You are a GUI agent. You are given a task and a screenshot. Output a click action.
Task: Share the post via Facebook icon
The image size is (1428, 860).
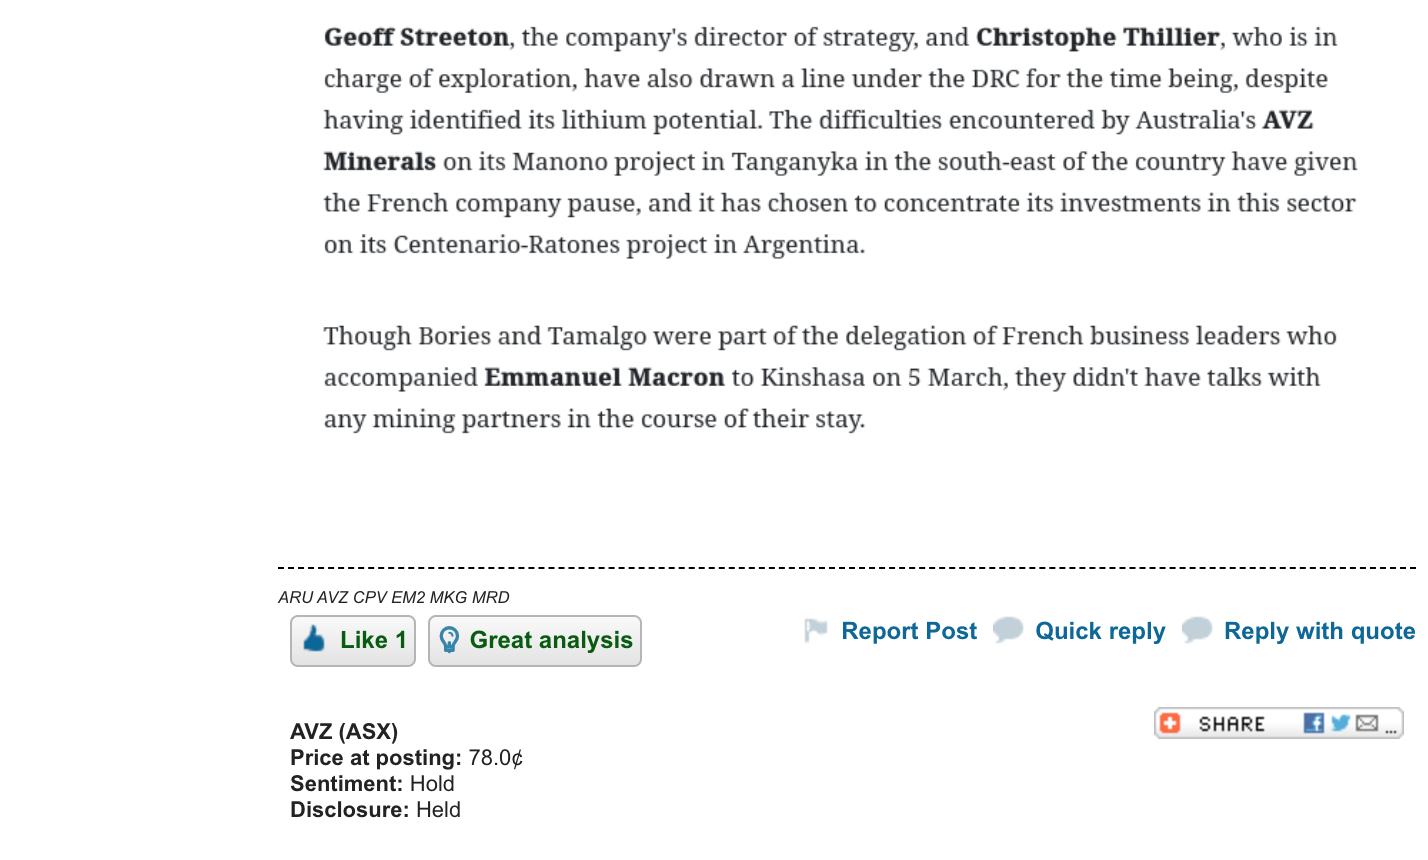[1314, 723]
